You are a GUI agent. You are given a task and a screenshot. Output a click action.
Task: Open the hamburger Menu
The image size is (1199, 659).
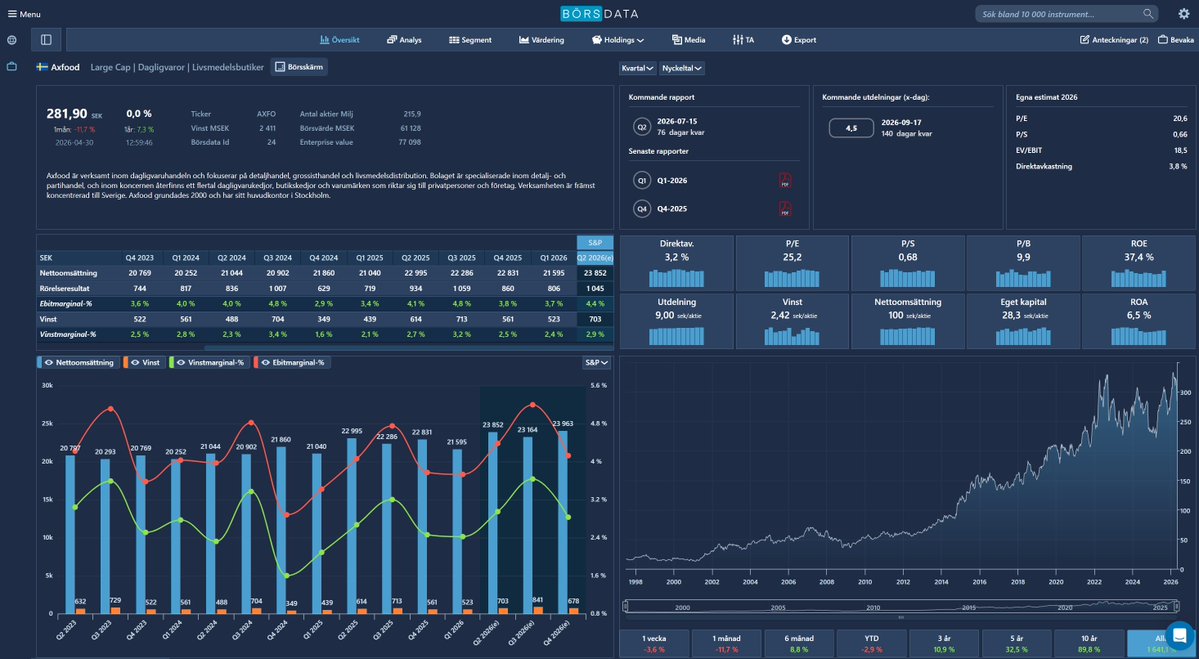(24, 14)
